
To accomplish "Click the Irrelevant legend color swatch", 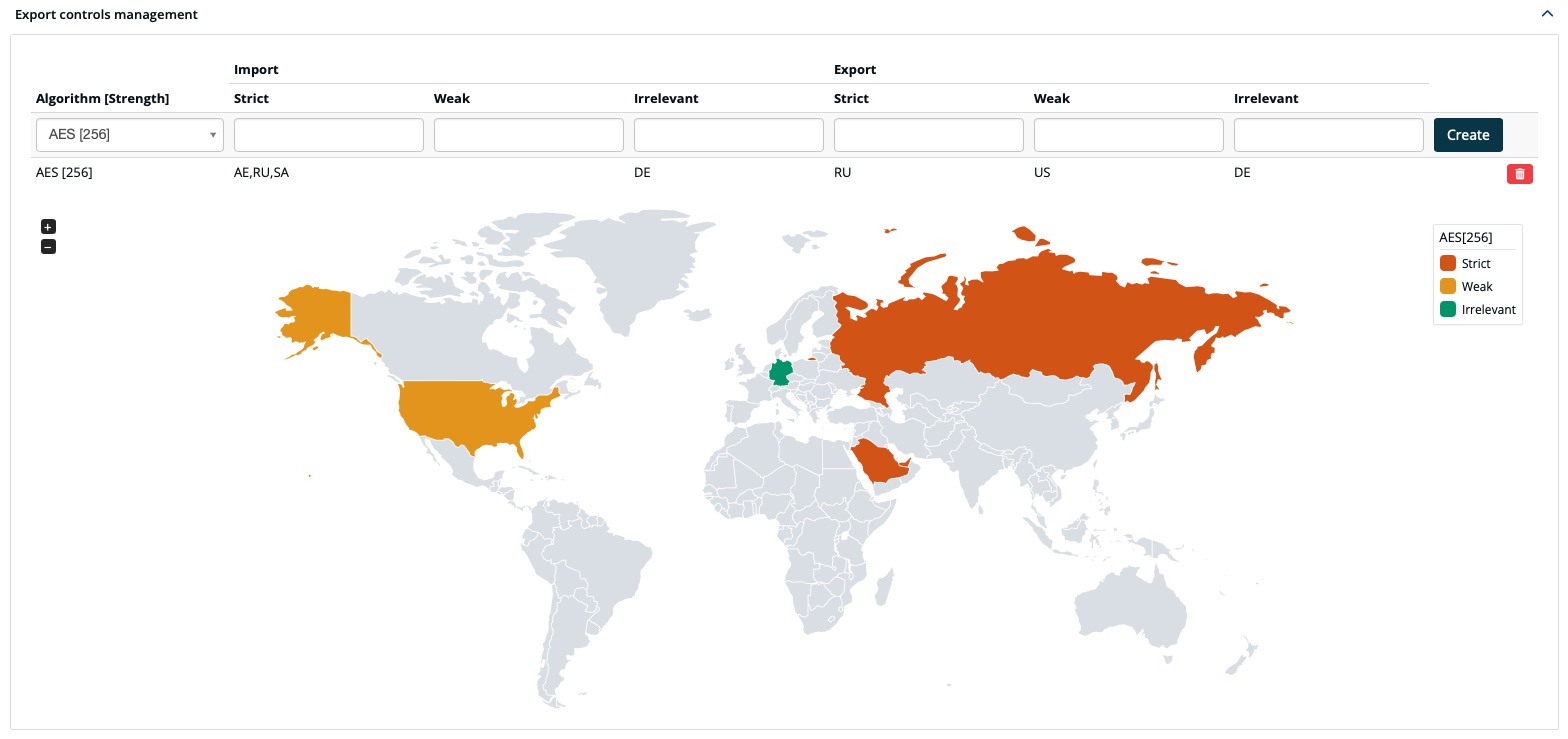I will tap(1448, 310).
